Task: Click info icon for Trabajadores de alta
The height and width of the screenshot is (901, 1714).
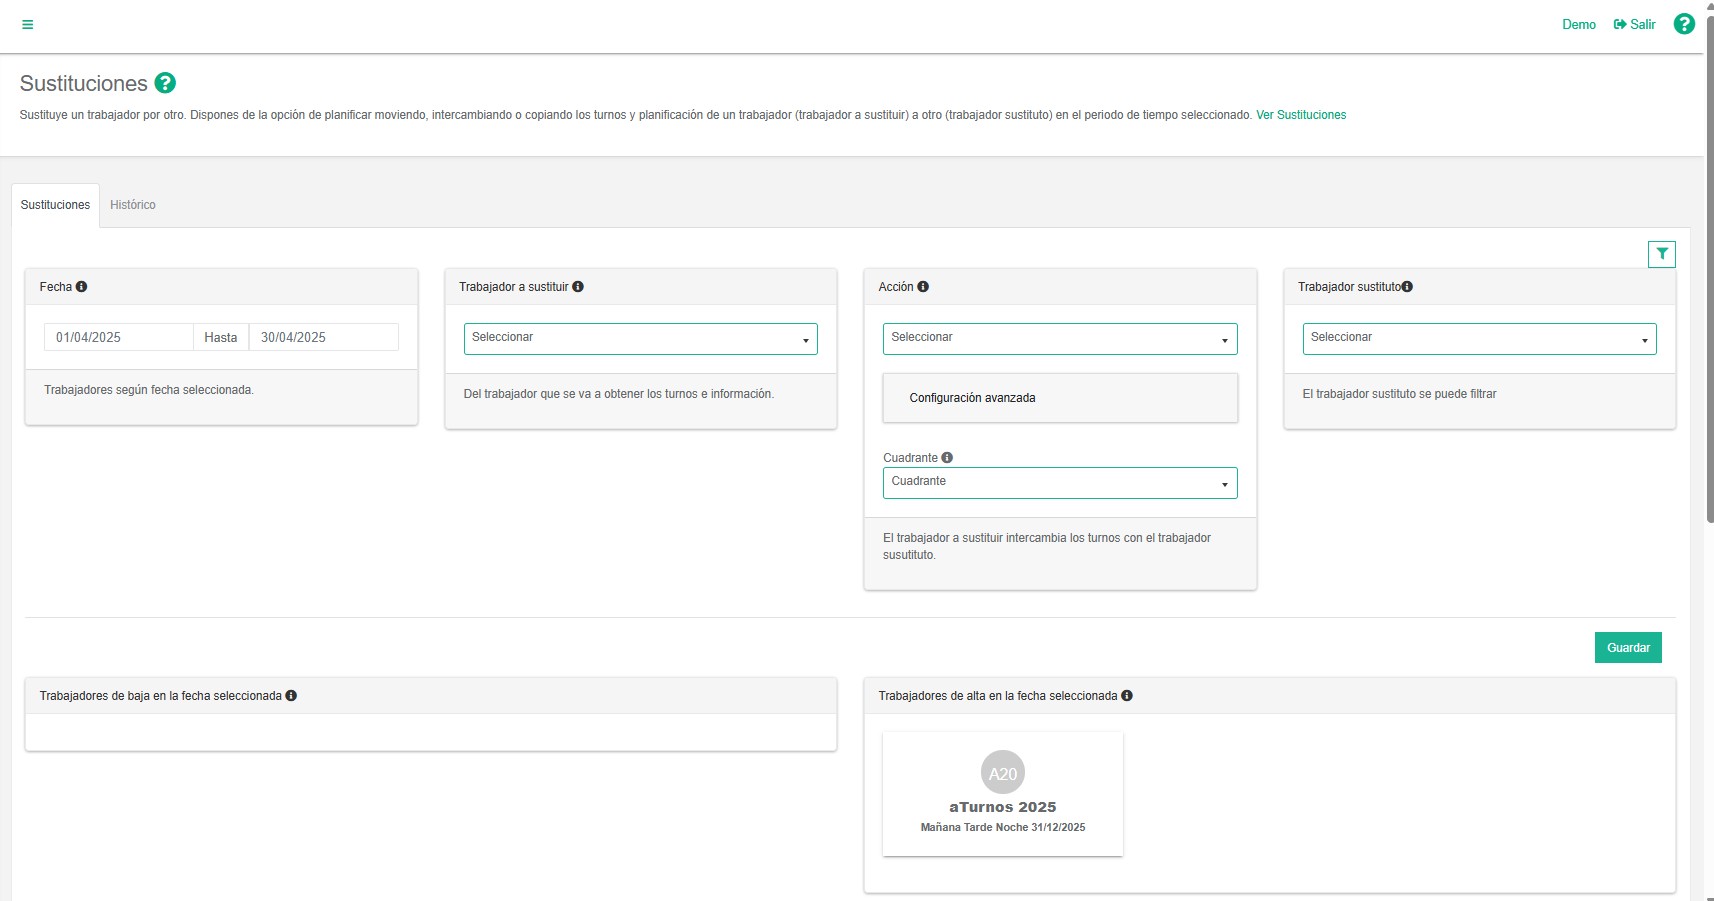Action: (1127, 696)
